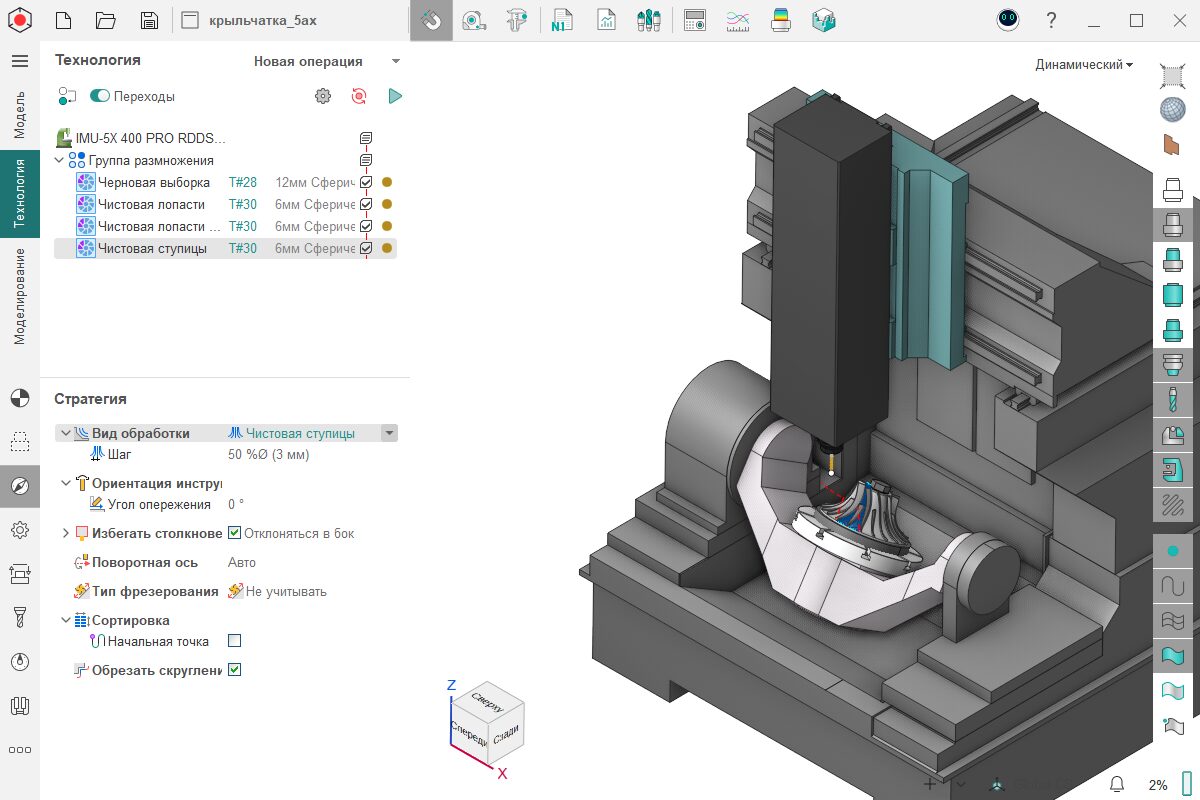The width and height of the screenshot is (1200, 800).
Task: Click the wireframe sphere view icon
Action: point(1172,109)
